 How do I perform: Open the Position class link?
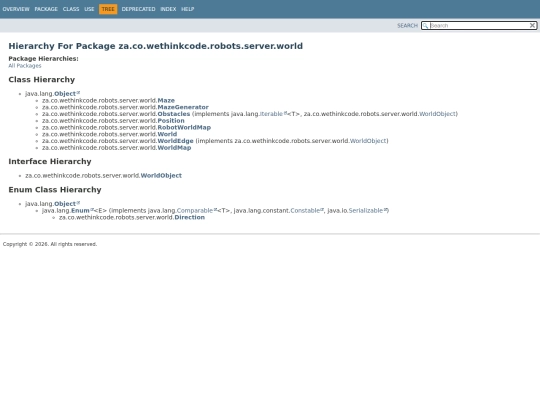click(171, 121)
